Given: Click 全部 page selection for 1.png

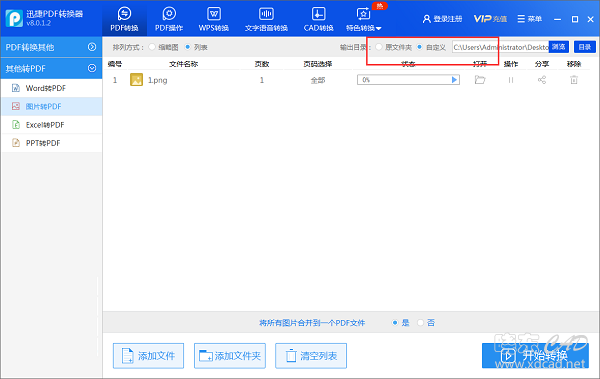Looking at the screenshot, I should 318,80.
